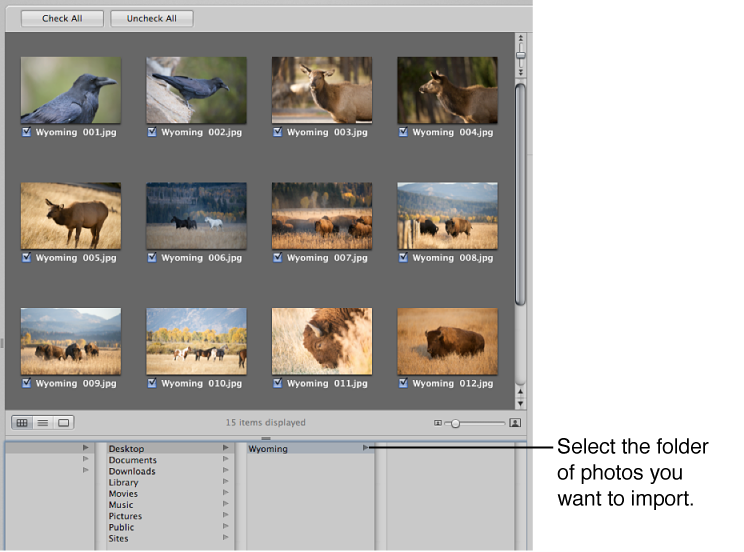The image size is (744, 552).
Task: Select the Music folder
Action: click(x=170, y=505)
